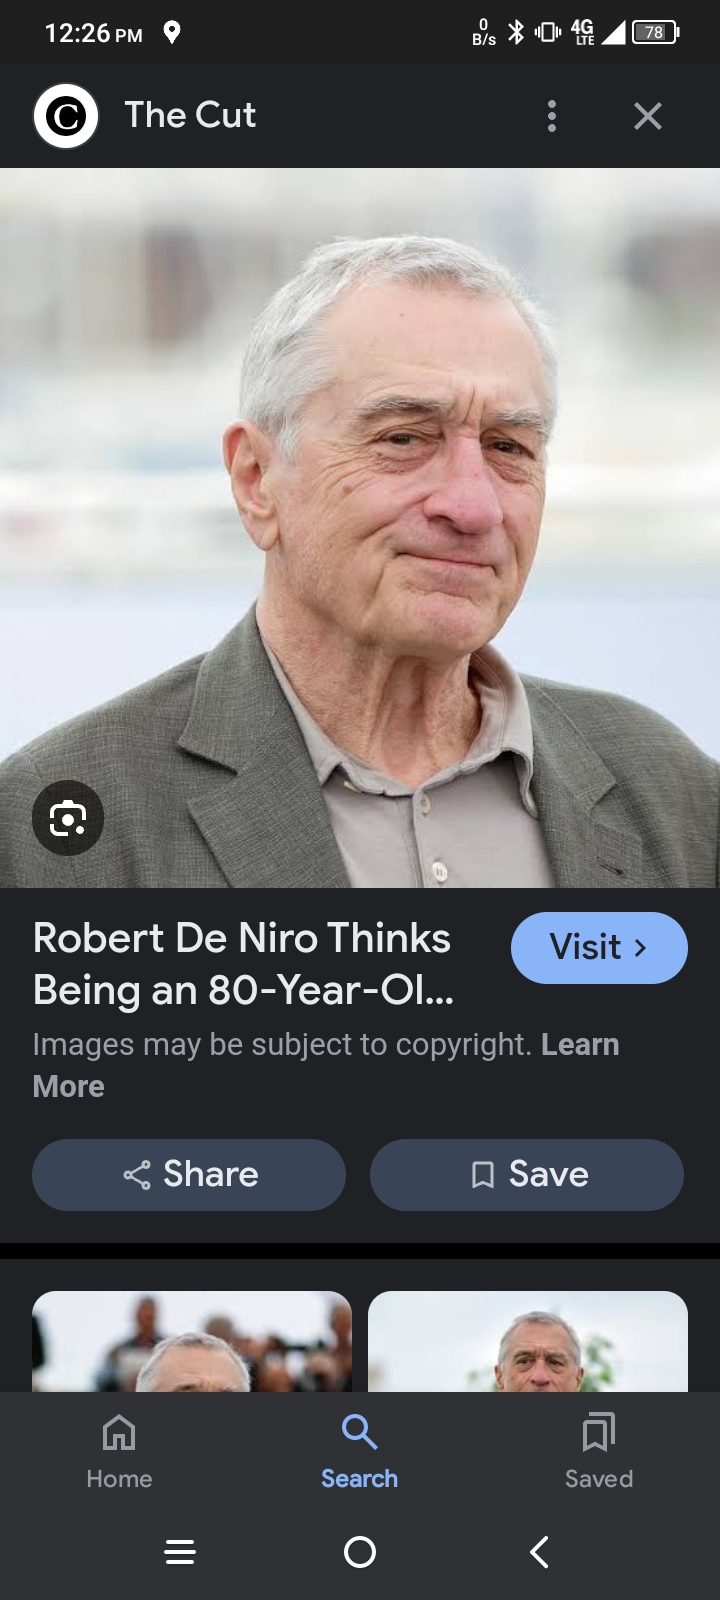Tap the Android back arrow
Screen dimensions: 720x1600
point(539,1552)
